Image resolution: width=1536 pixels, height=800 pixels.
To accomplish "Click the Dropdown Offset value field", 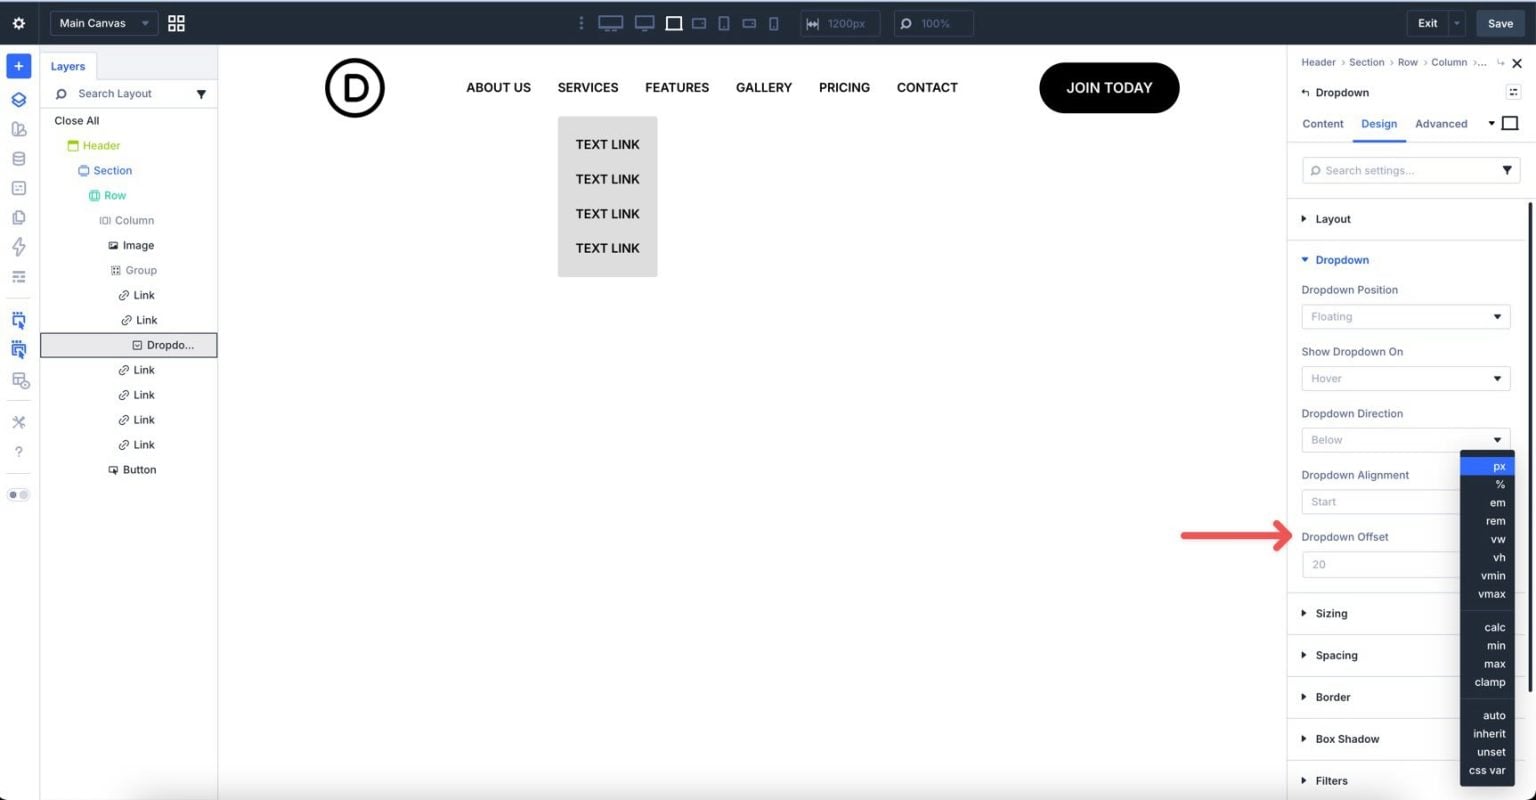I will click(x=1381, y=565).
